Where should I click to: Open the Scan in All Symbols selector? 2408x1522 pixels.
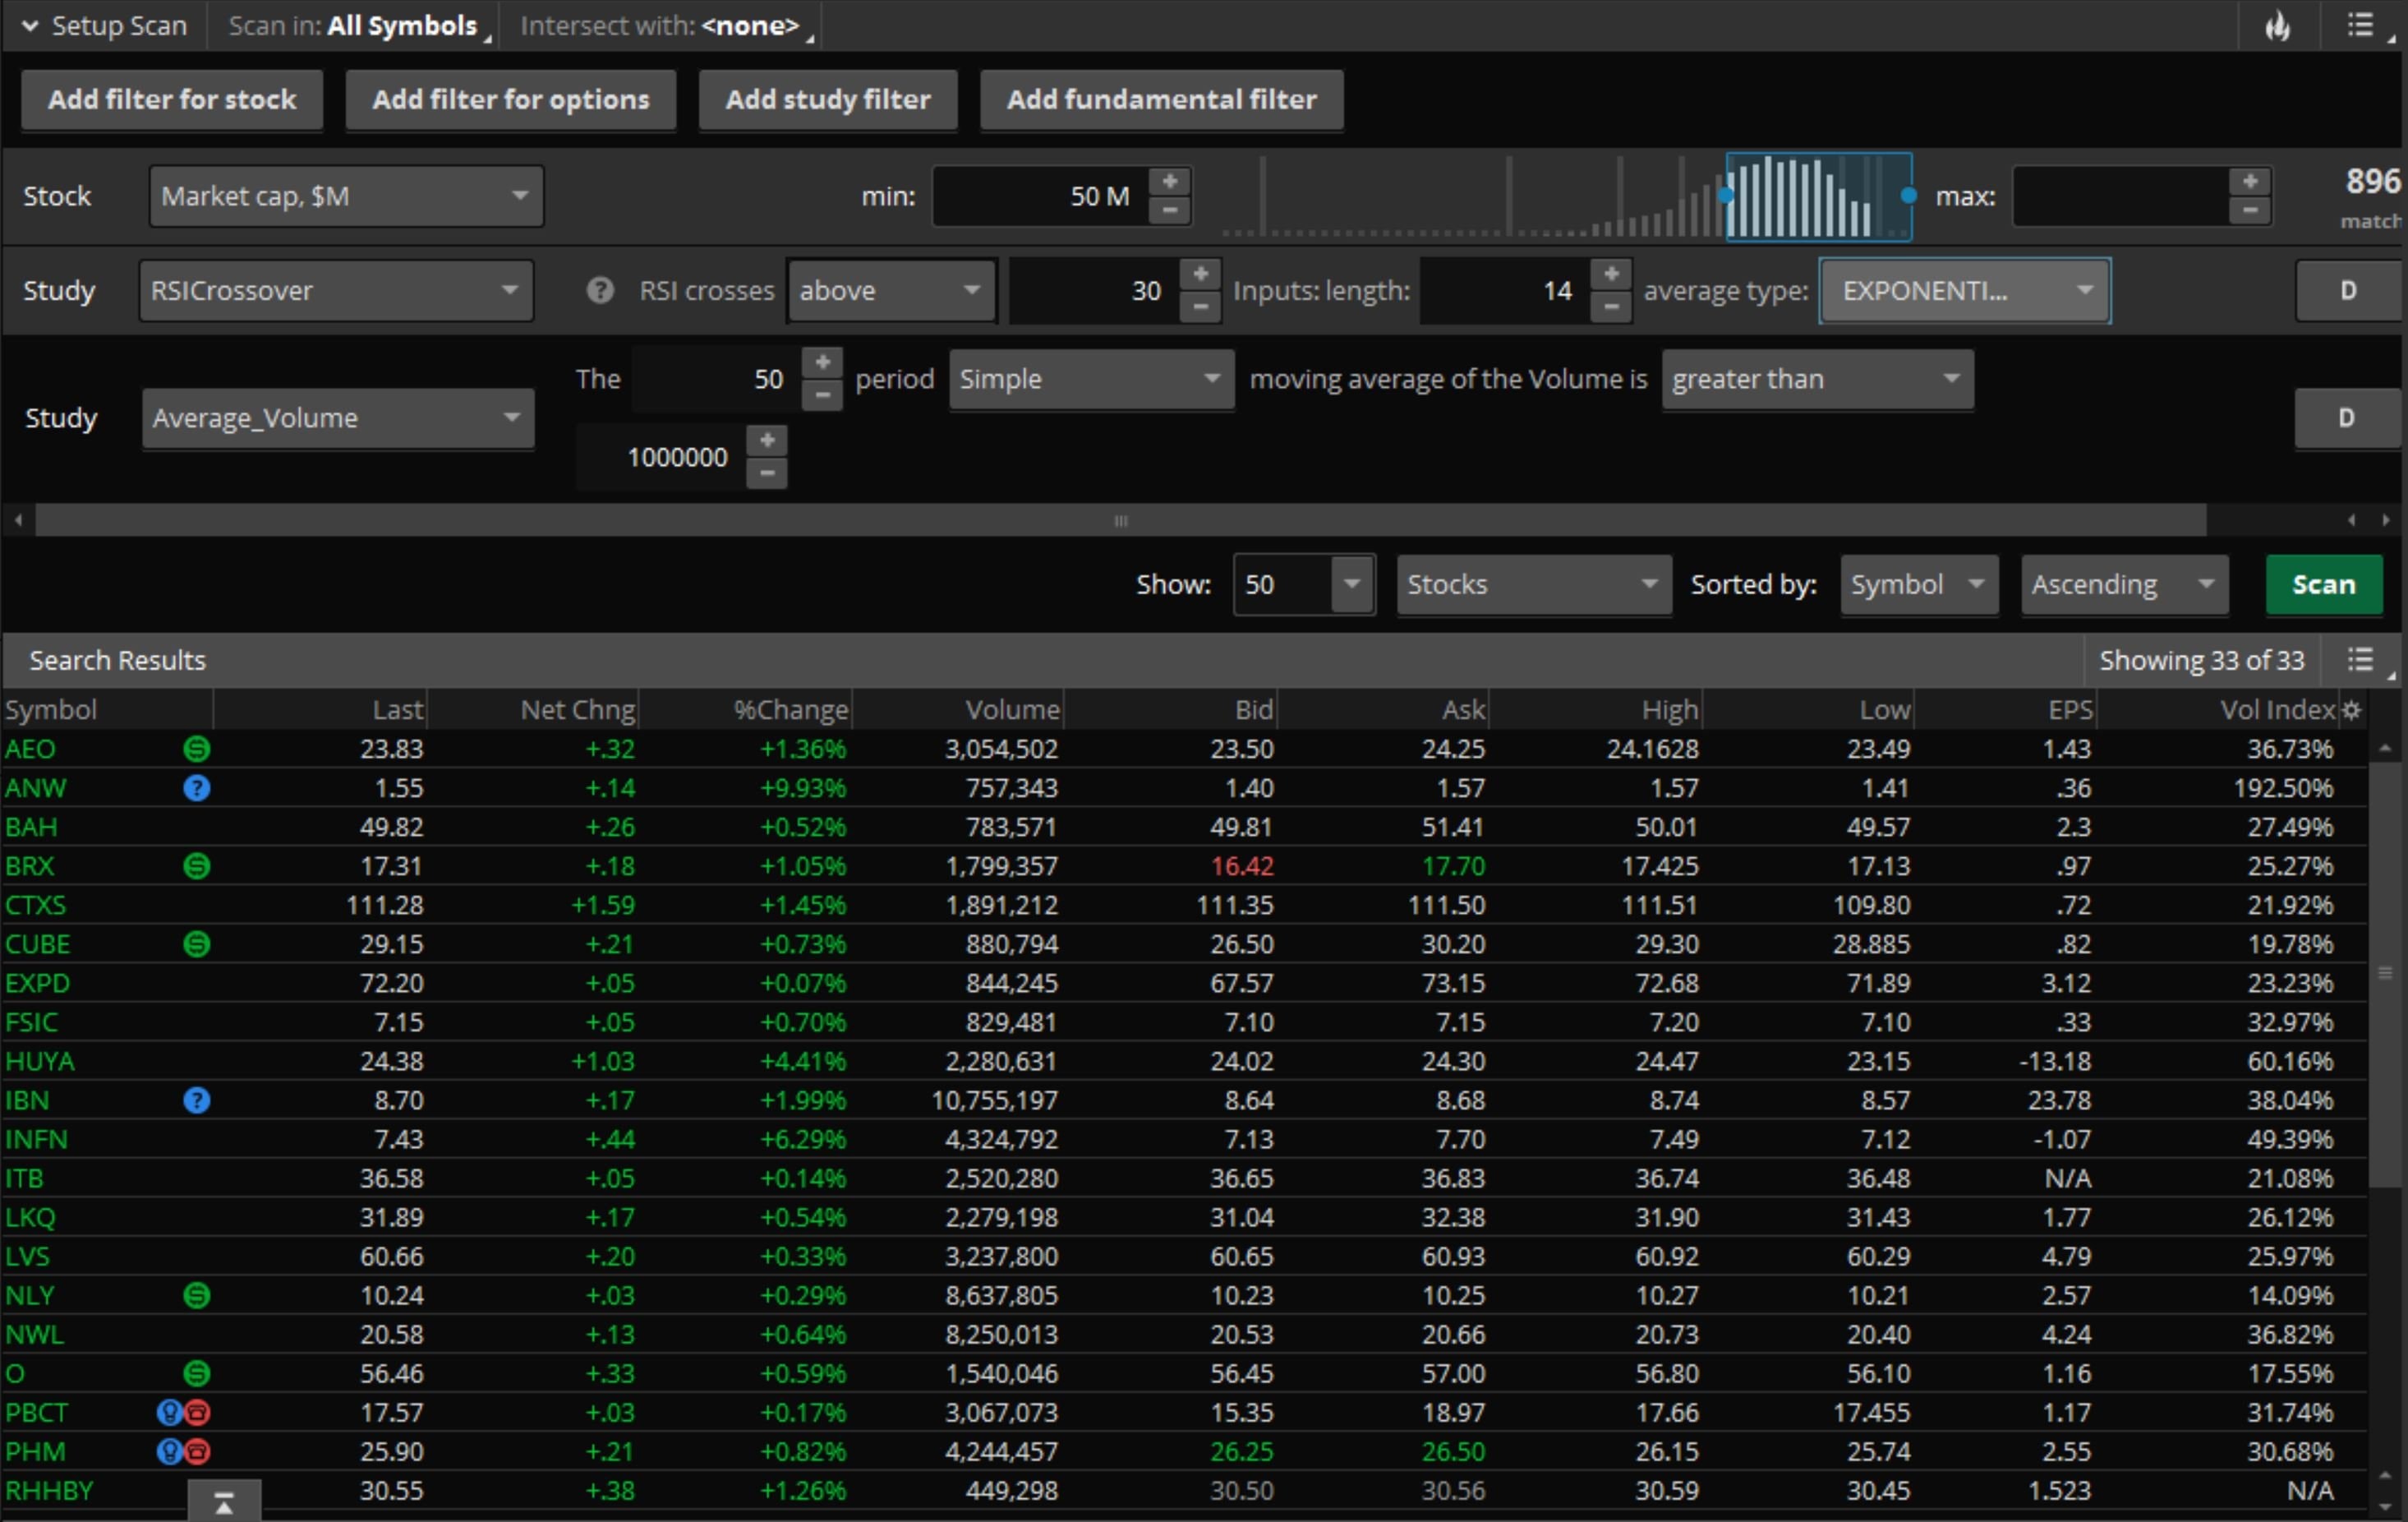click(360, 26)
